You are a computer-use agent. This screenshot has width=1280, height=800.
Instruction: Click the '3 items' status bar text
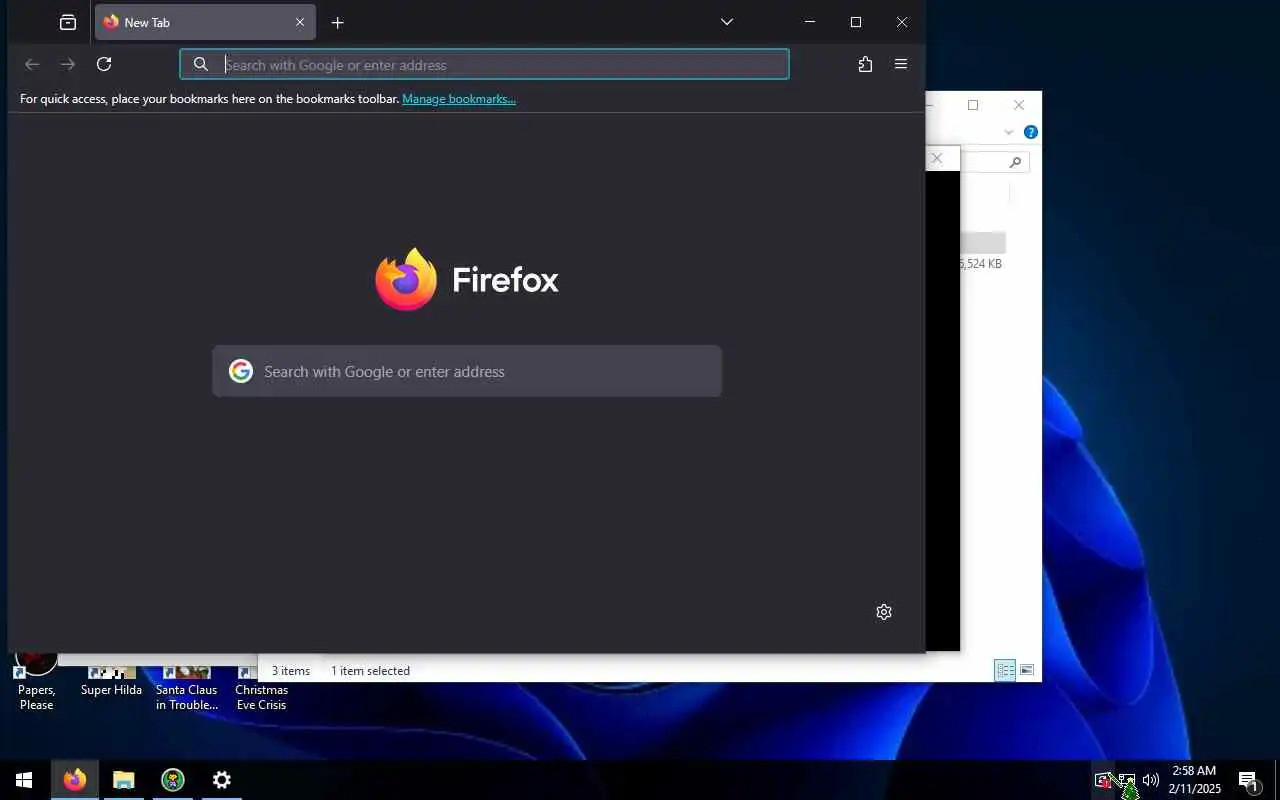291,671
